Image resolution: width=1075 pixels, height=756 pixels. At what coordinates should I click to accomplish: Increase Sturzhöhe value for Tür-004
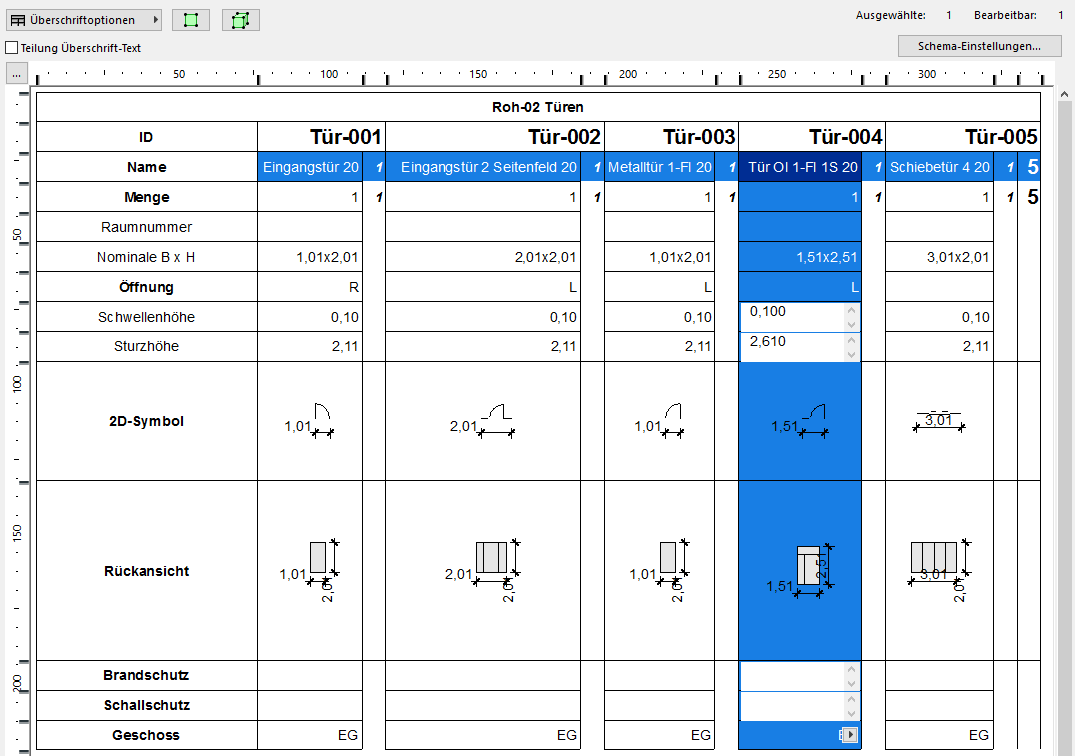[x=851, y=340]
